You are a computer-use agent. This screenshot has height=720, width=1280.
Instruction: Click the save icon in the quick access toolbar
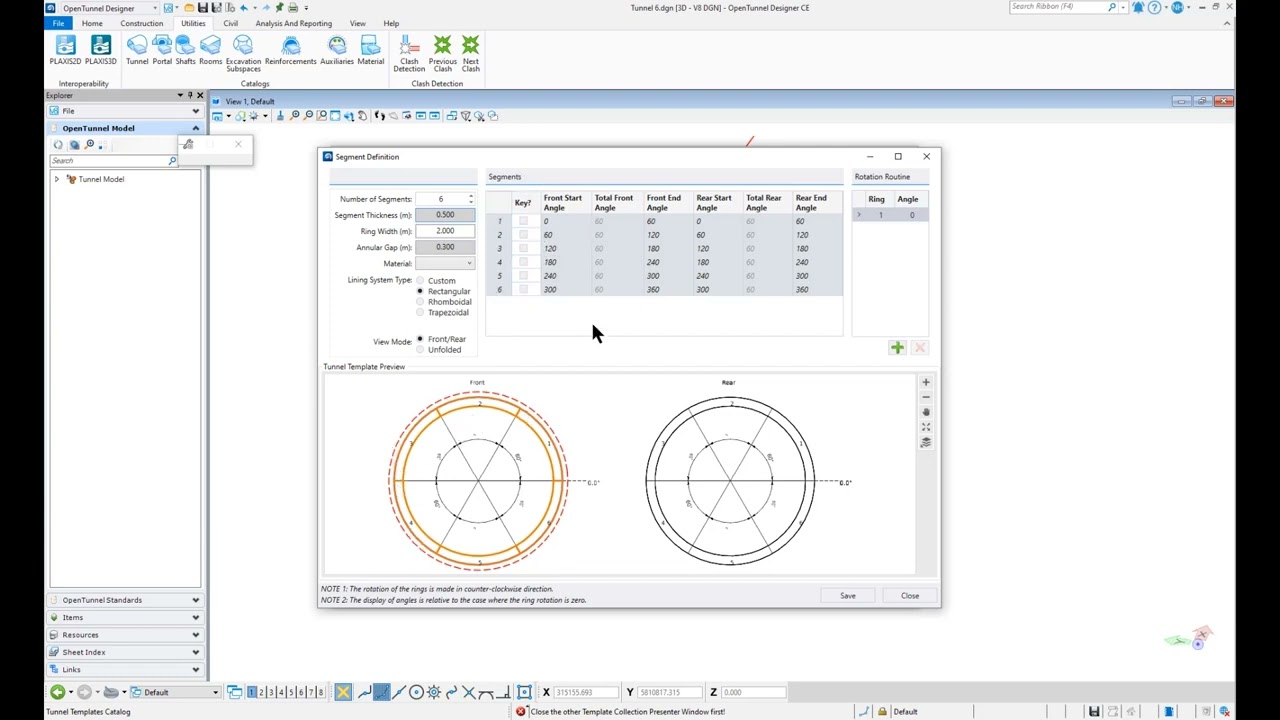(x=203, y=8)
